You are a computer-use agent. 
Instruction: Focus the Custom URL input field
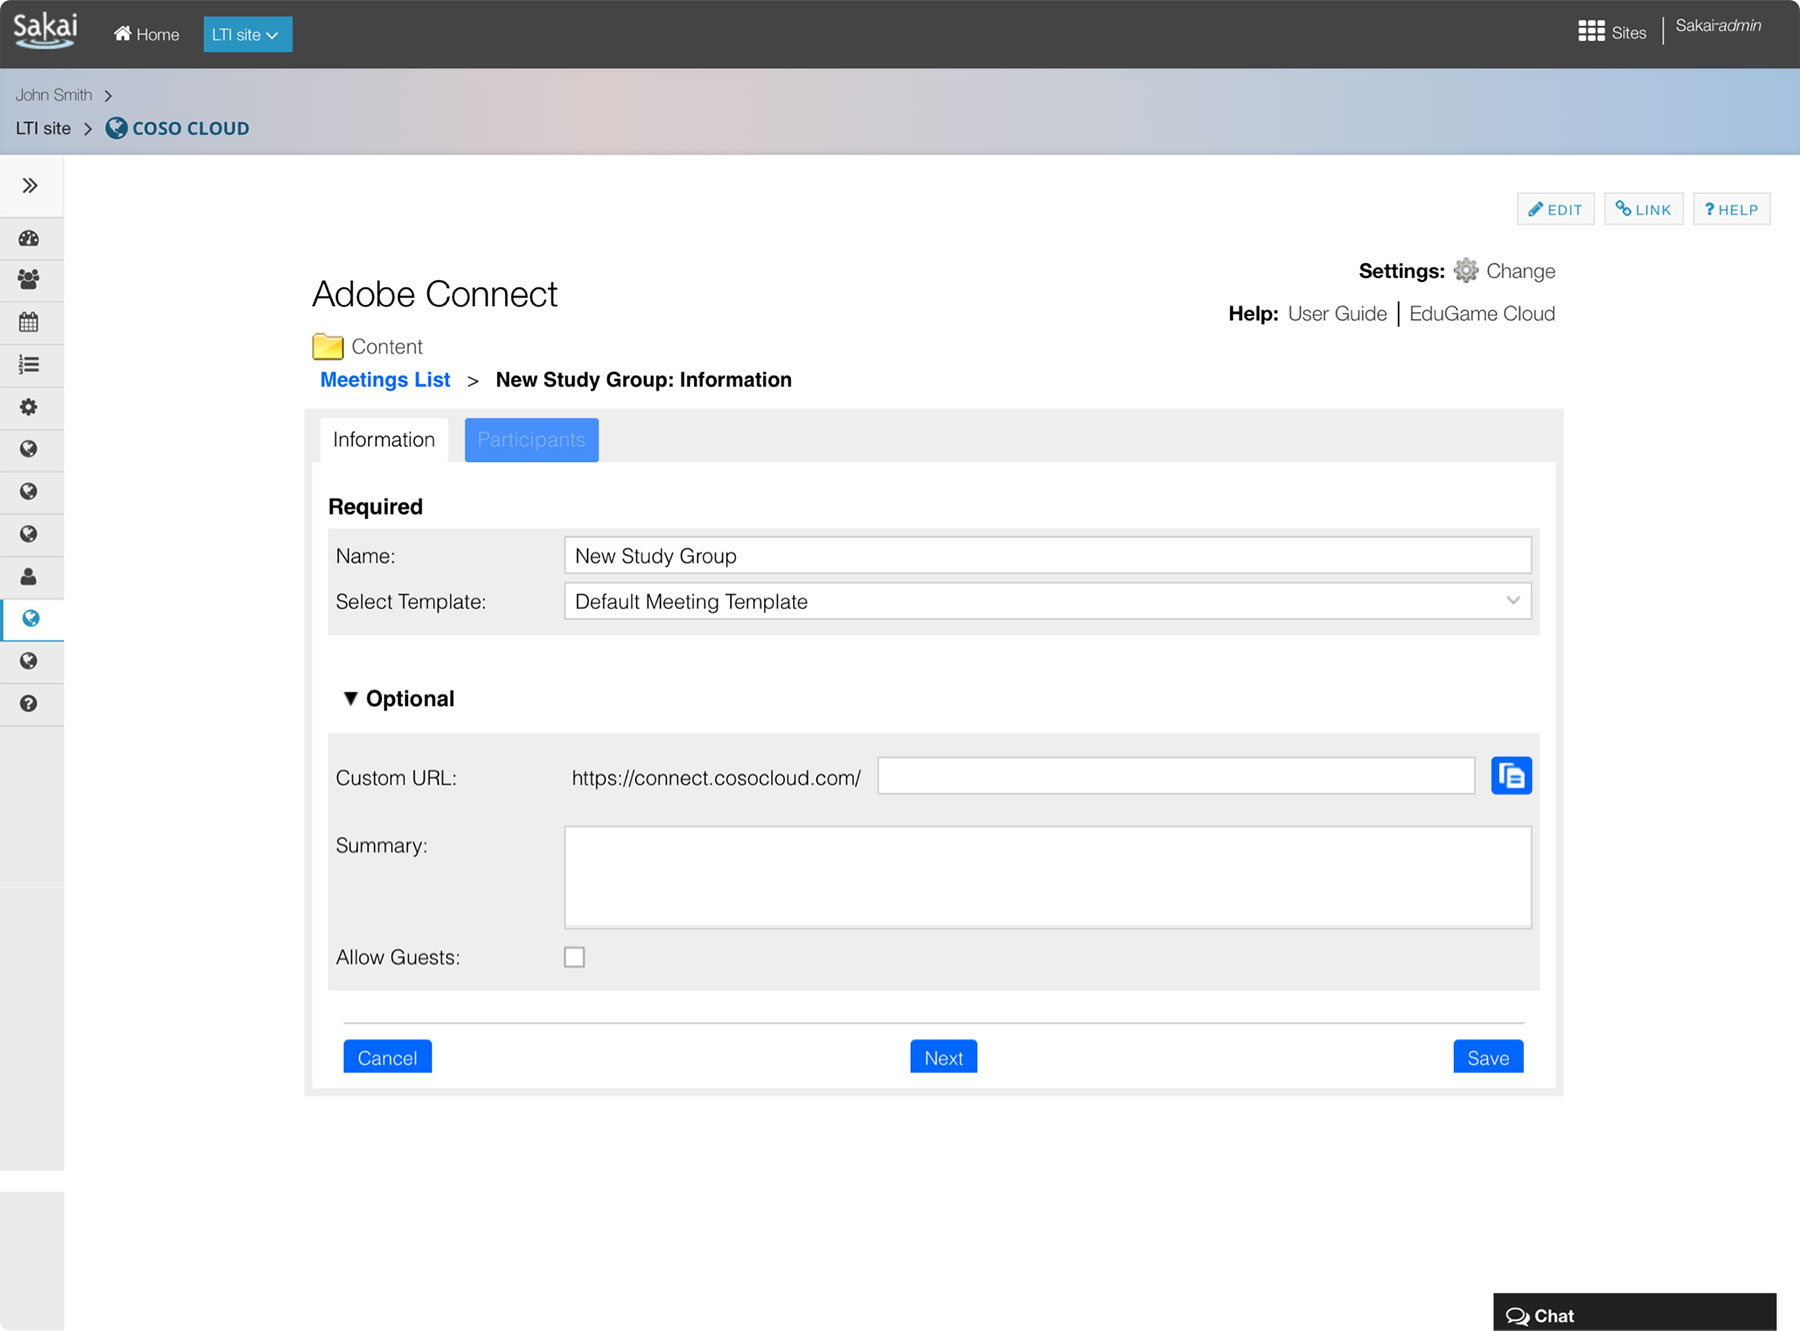[1176, 776]
